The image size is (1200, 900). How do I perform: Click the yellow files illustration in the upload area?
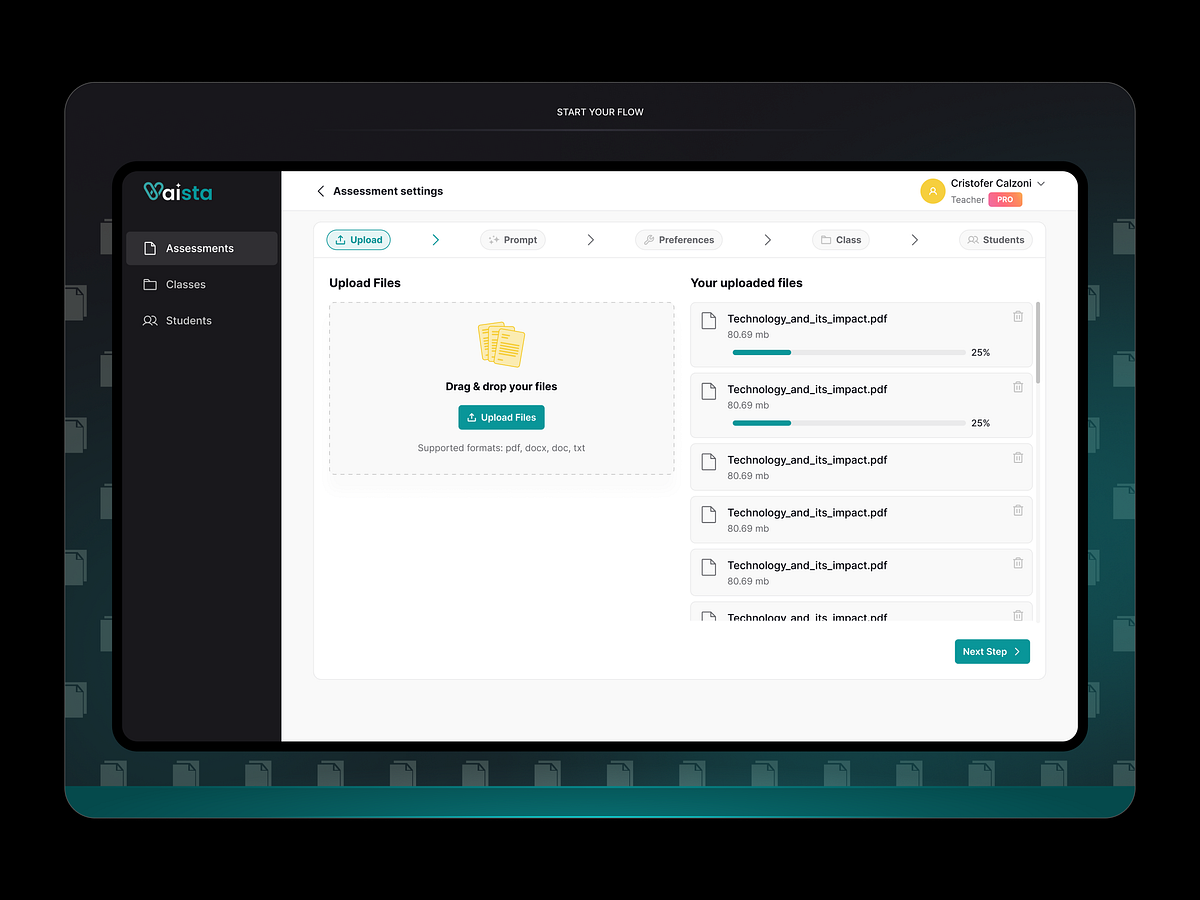coord(501,344)
